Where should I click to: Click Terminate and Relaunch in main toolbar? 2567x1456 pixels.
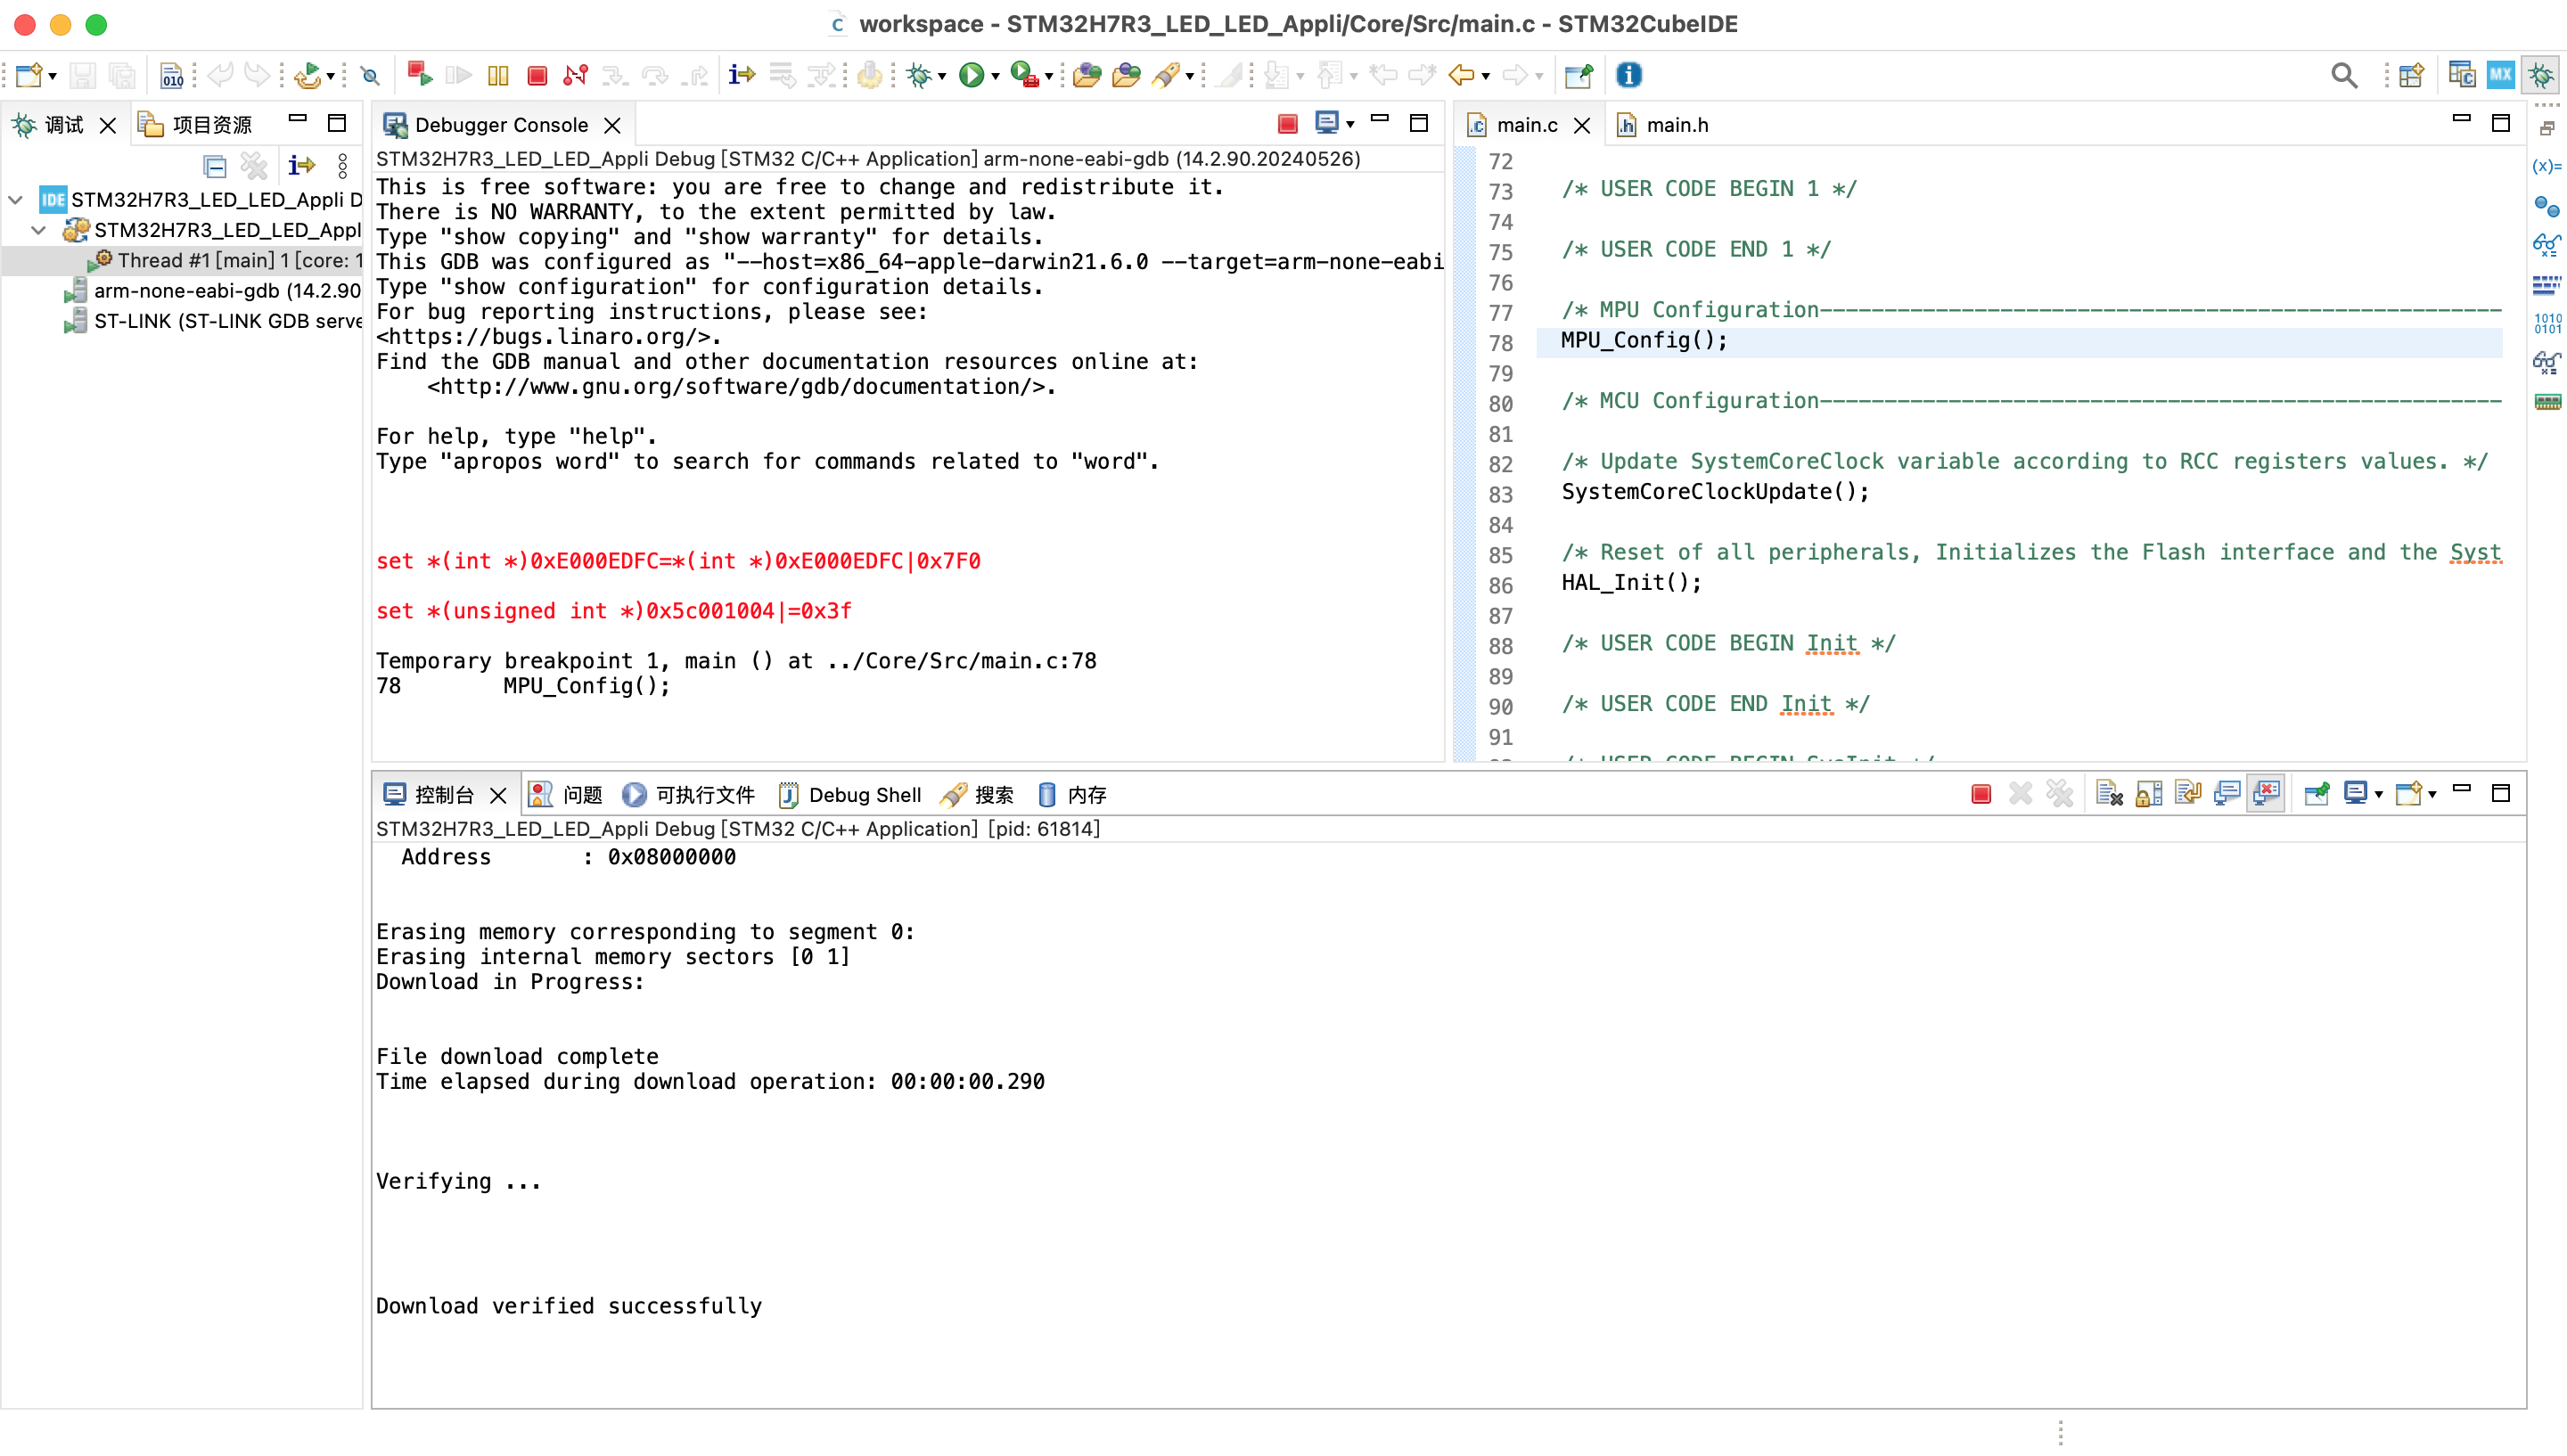click(419, 74)
